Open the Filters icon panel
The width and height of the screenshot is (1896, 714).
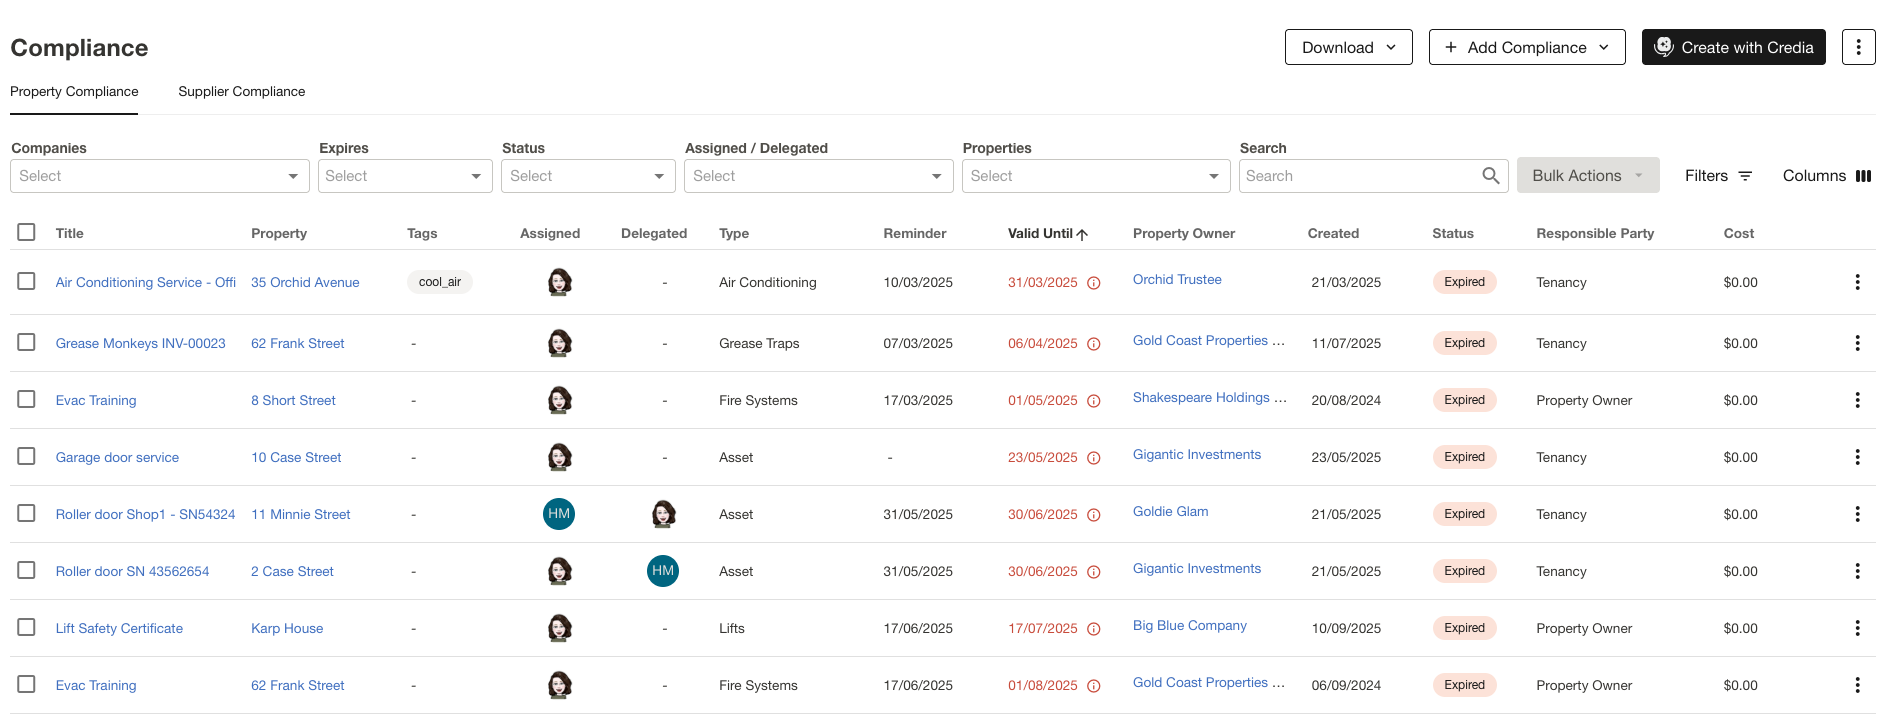(1745, 176)
